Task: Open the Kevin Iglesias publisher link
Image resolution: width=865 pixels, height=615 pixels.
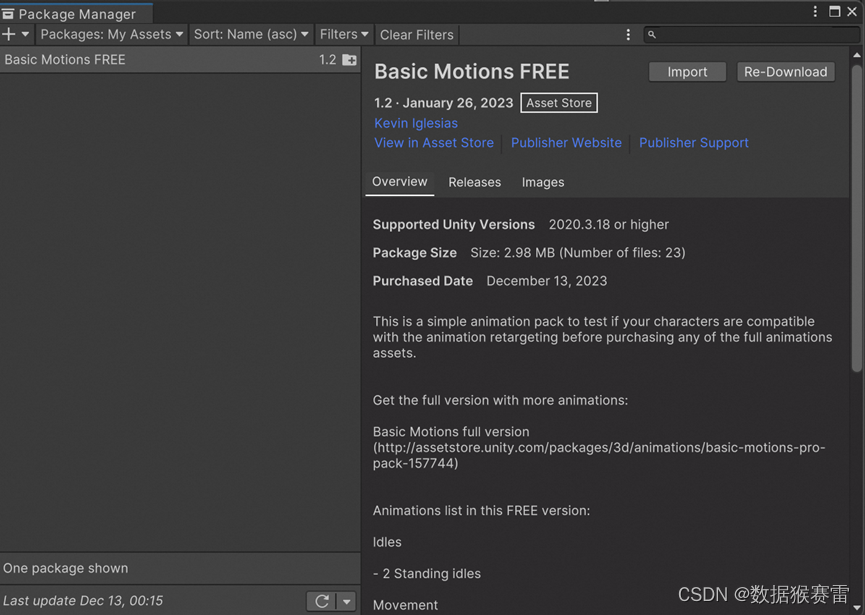Action: pyautogui.click(x=416, y=123)
